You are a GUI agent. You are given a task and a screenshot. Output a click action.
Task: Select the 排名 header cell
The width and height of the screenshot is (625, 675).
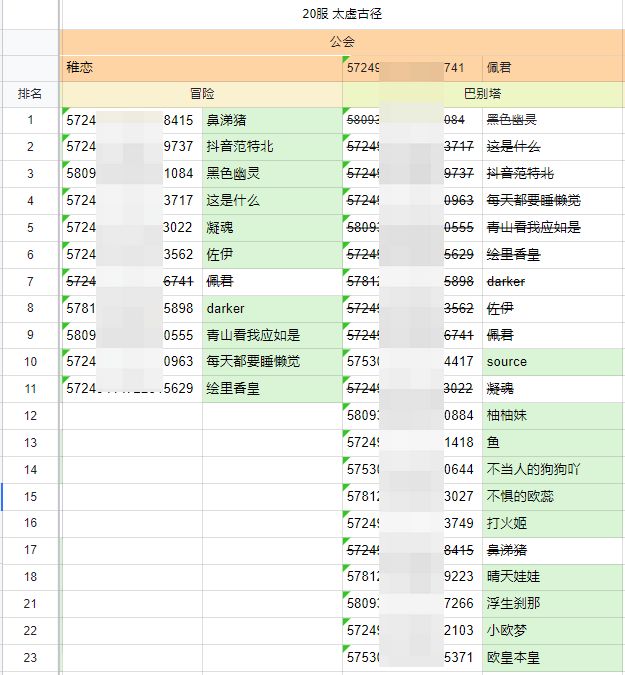(x=30, y=94)
